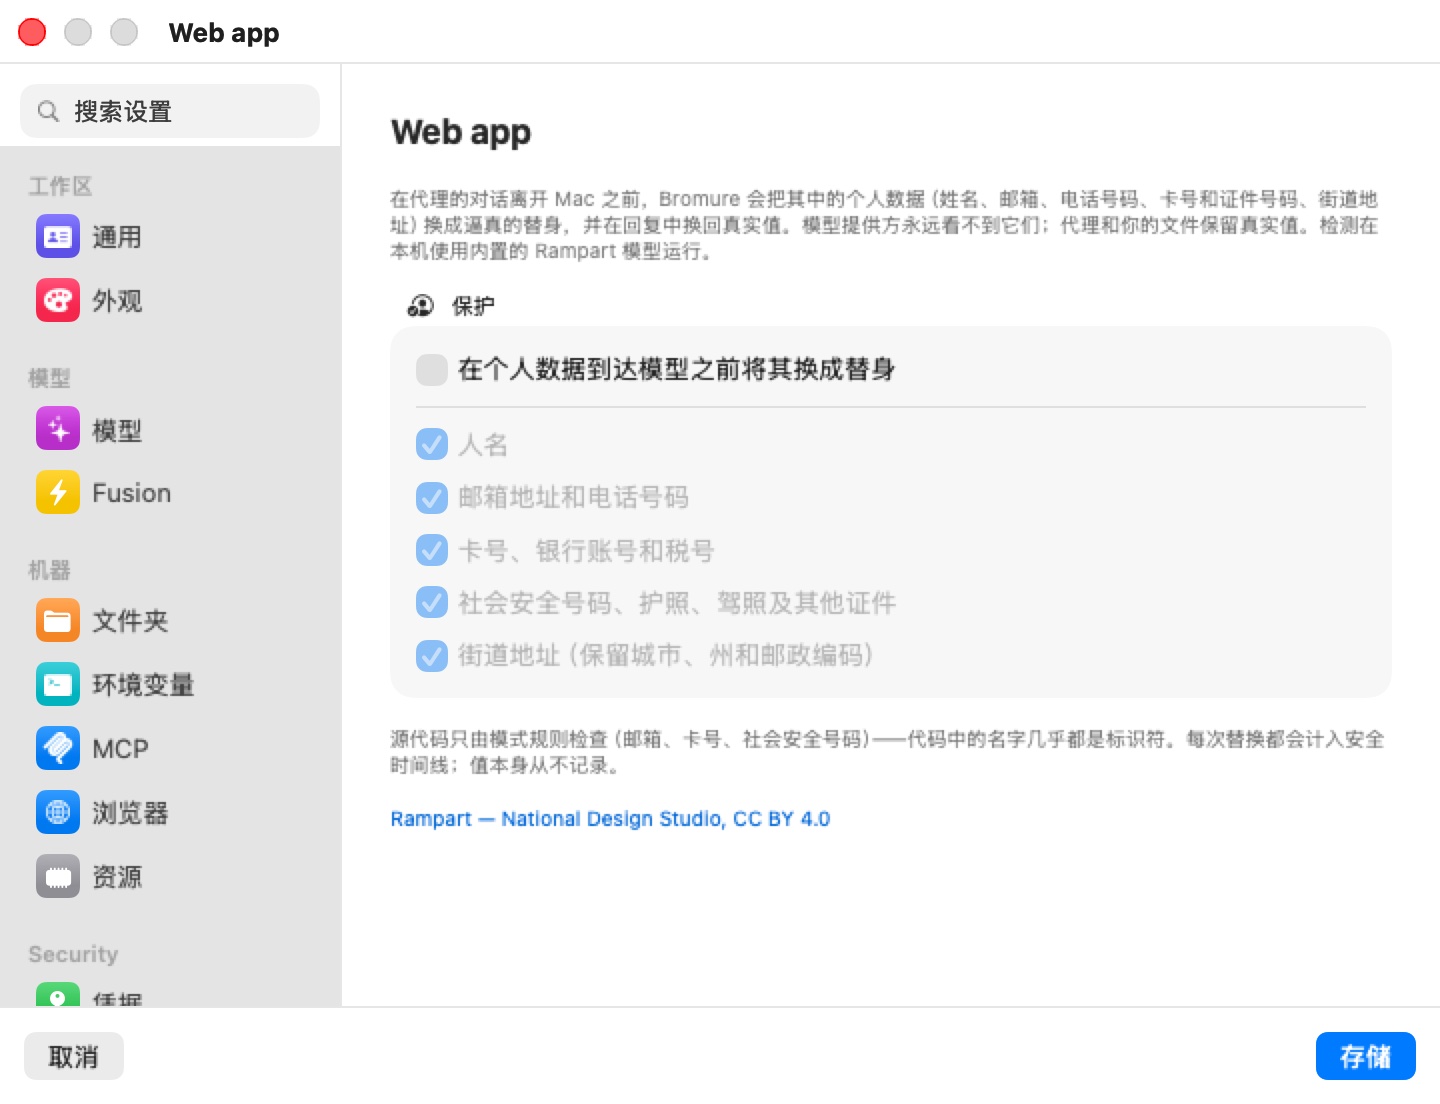Click the partially visible green Security icon
The height and width of the screenshot is (1104, 1440).
58,995
